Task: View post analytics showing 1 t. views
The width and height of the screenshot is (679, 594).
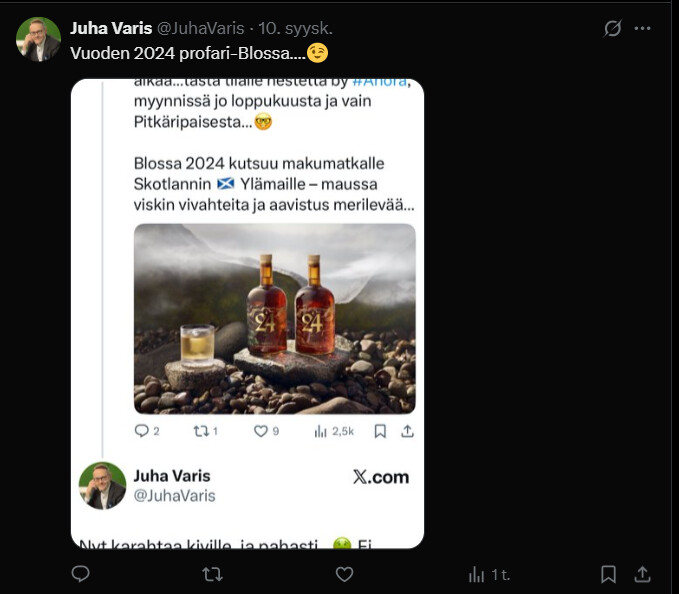Action: [x=489, y=574]
